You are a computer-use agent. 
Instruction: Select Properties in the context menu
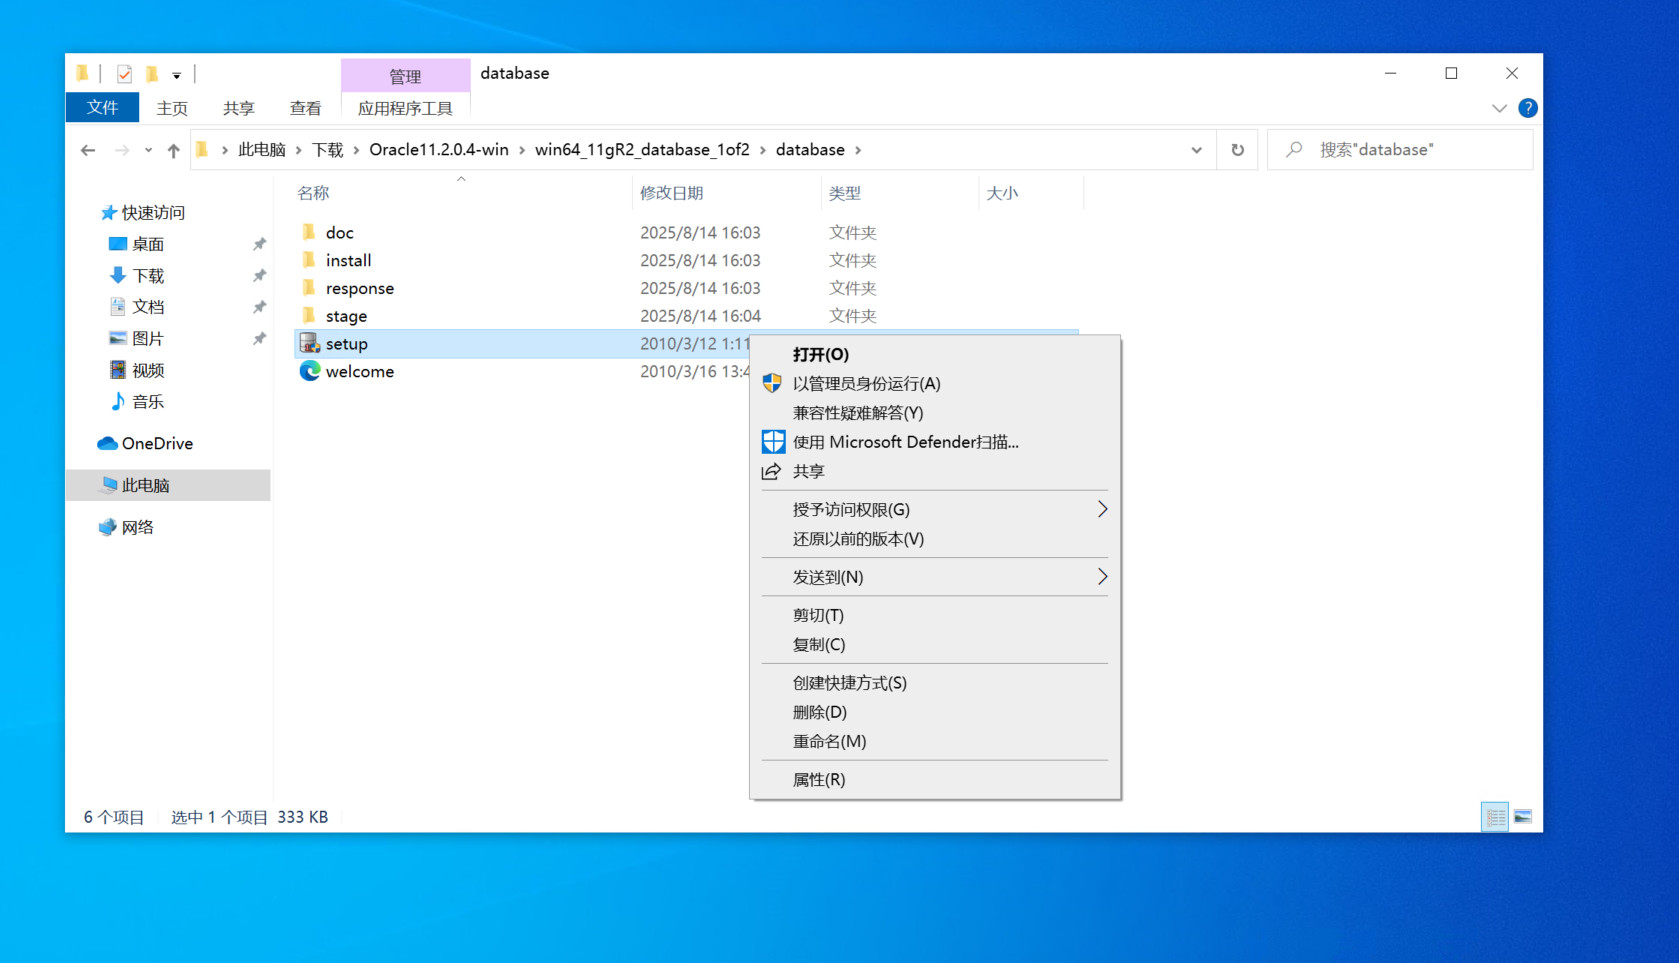(x=819, y=780)
